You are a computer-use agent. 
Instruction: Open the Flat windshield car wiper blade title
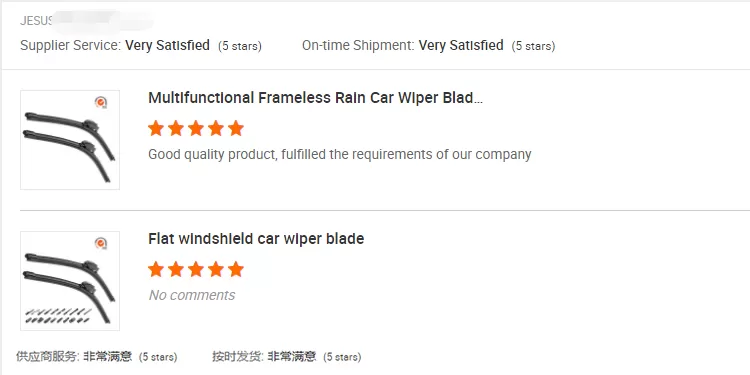coord(256,239)
